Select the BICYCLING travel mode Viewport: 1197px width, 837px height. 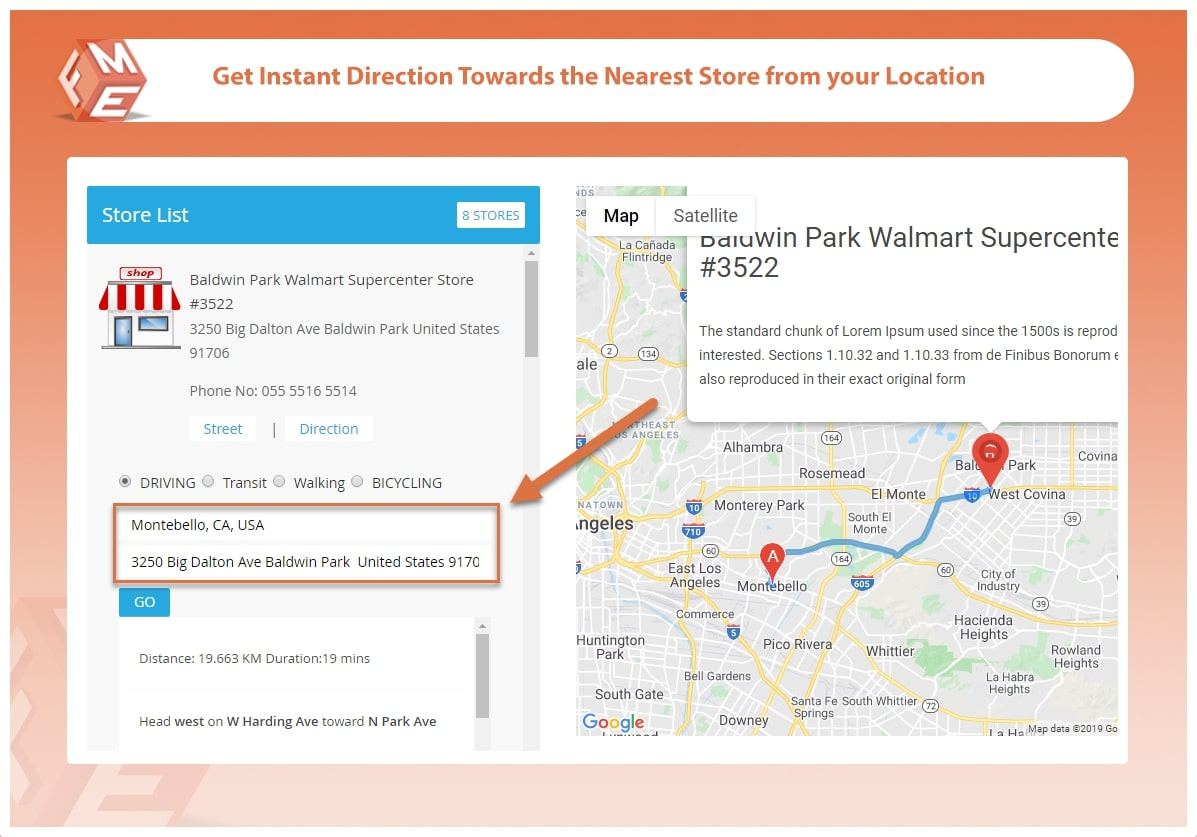click(358, 481)
